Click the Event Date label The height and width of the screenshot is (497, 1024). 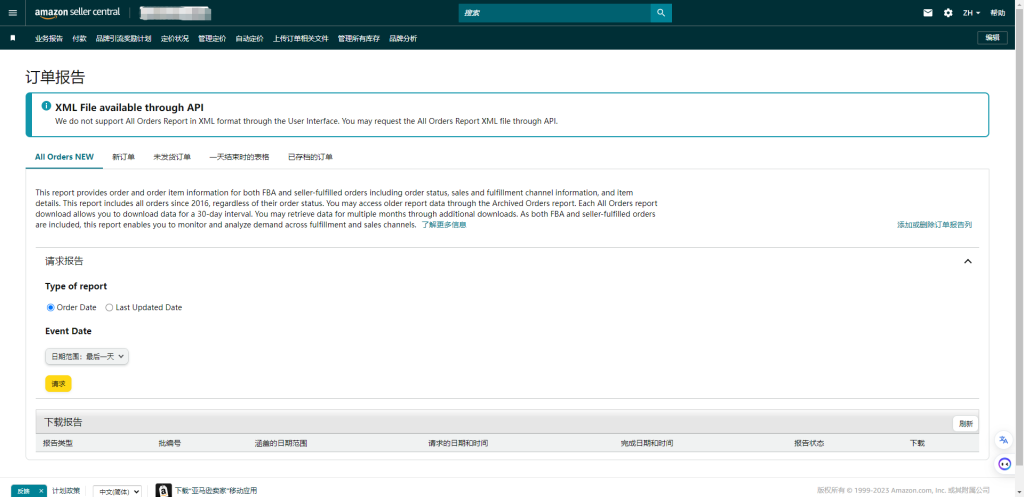(68, 331)
